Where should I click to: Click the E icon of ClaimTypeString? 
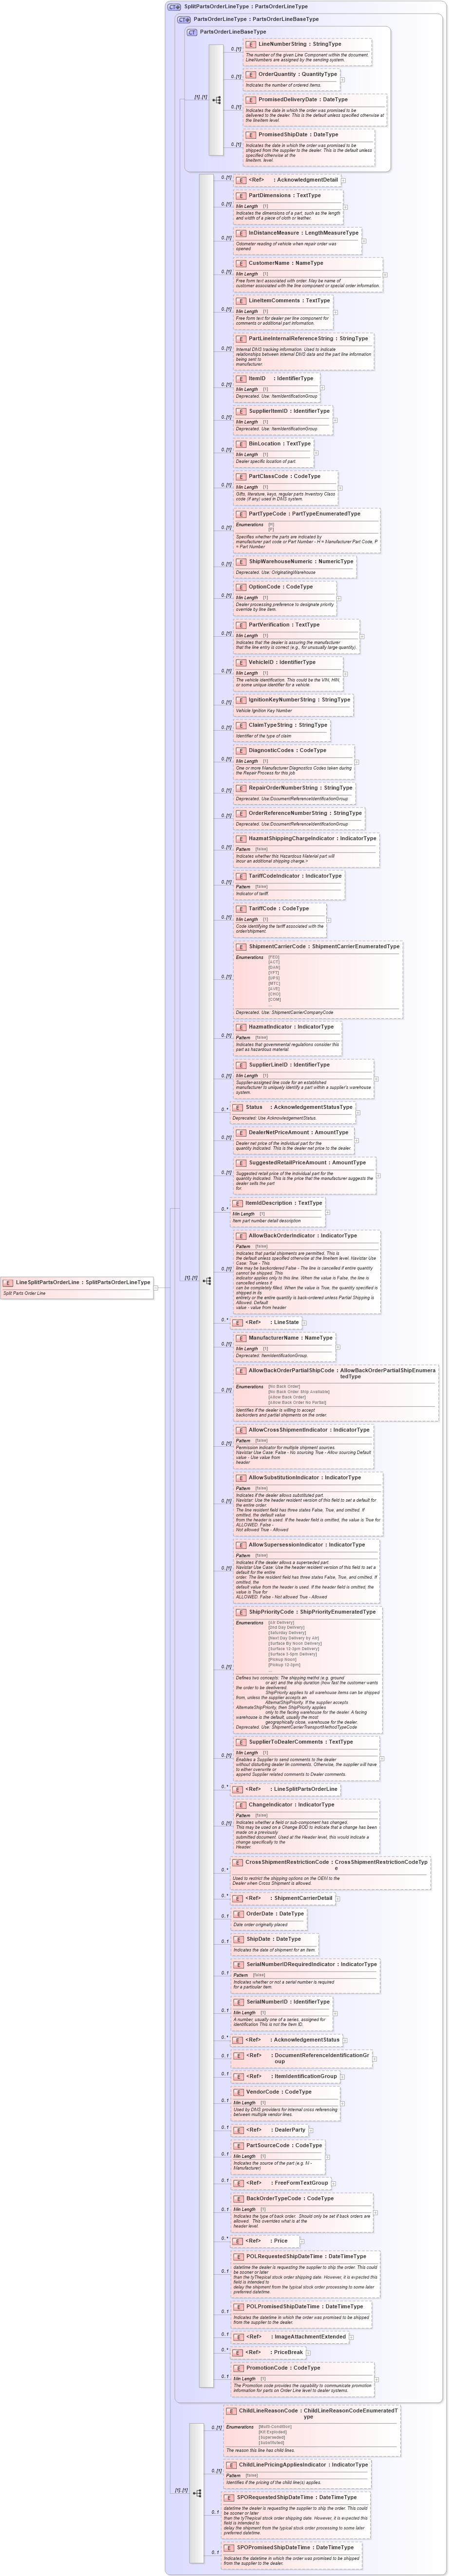pyautogui.click(x=242, y=724)
